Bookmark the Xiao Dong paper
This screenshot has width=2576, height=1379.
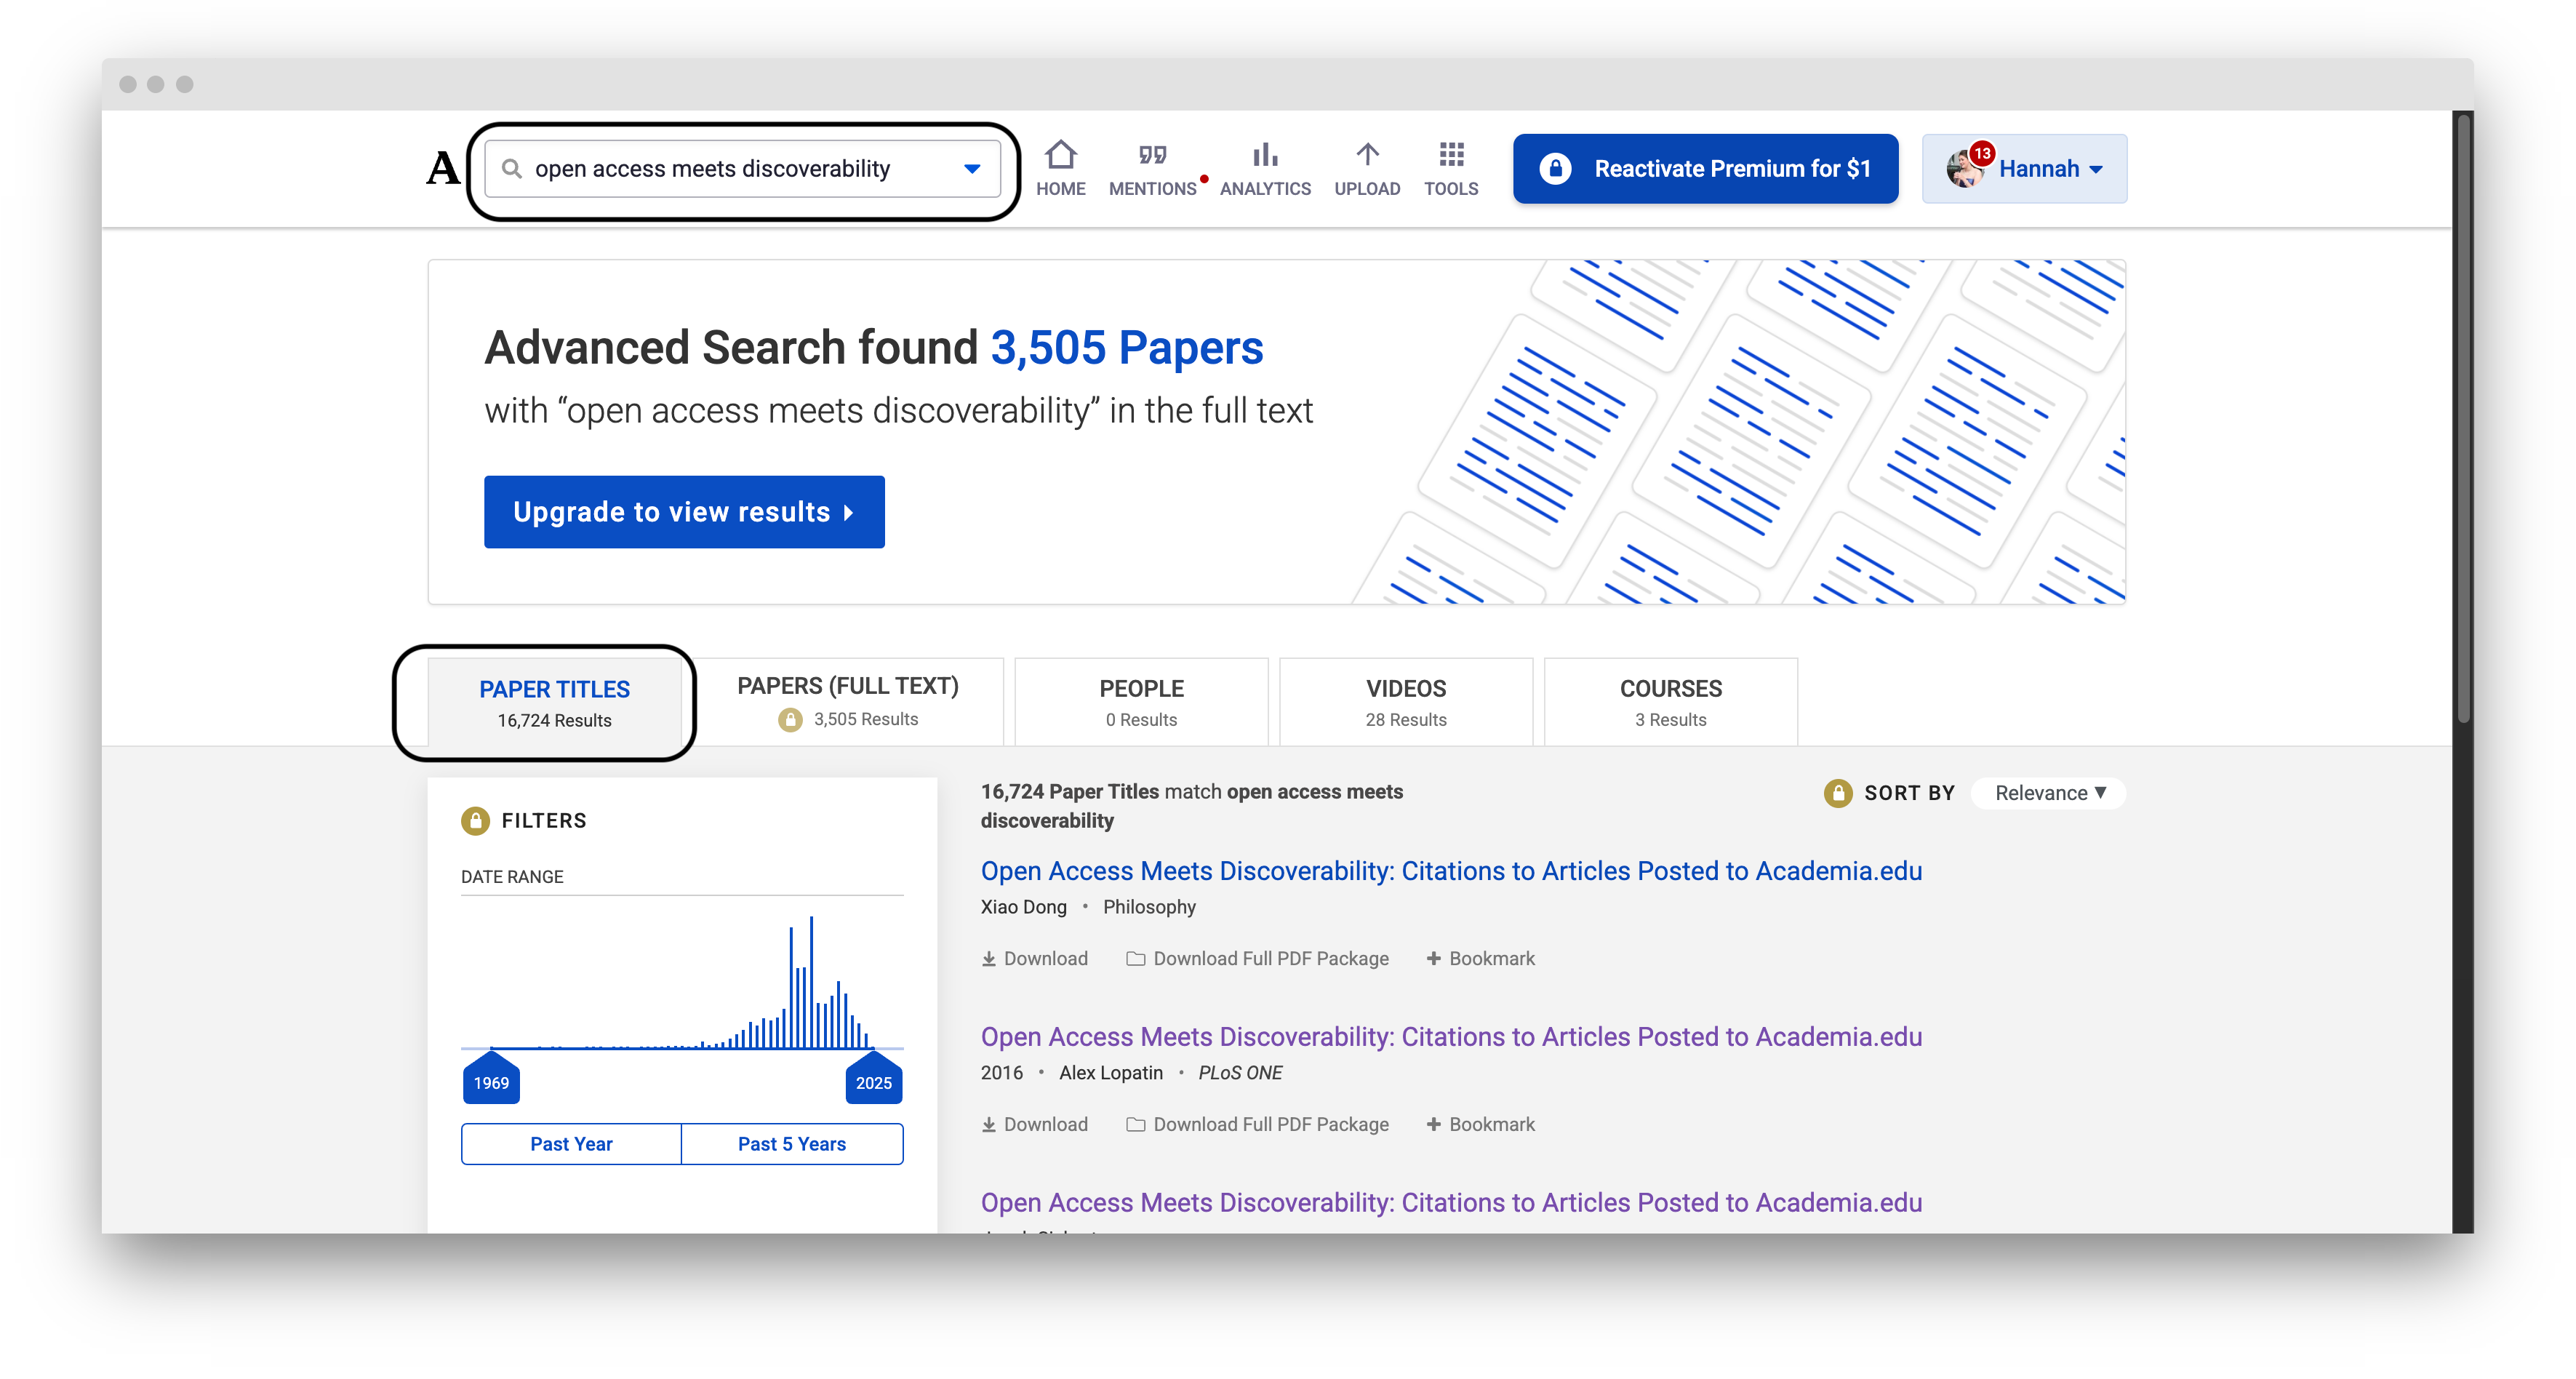click(1481, 959)
